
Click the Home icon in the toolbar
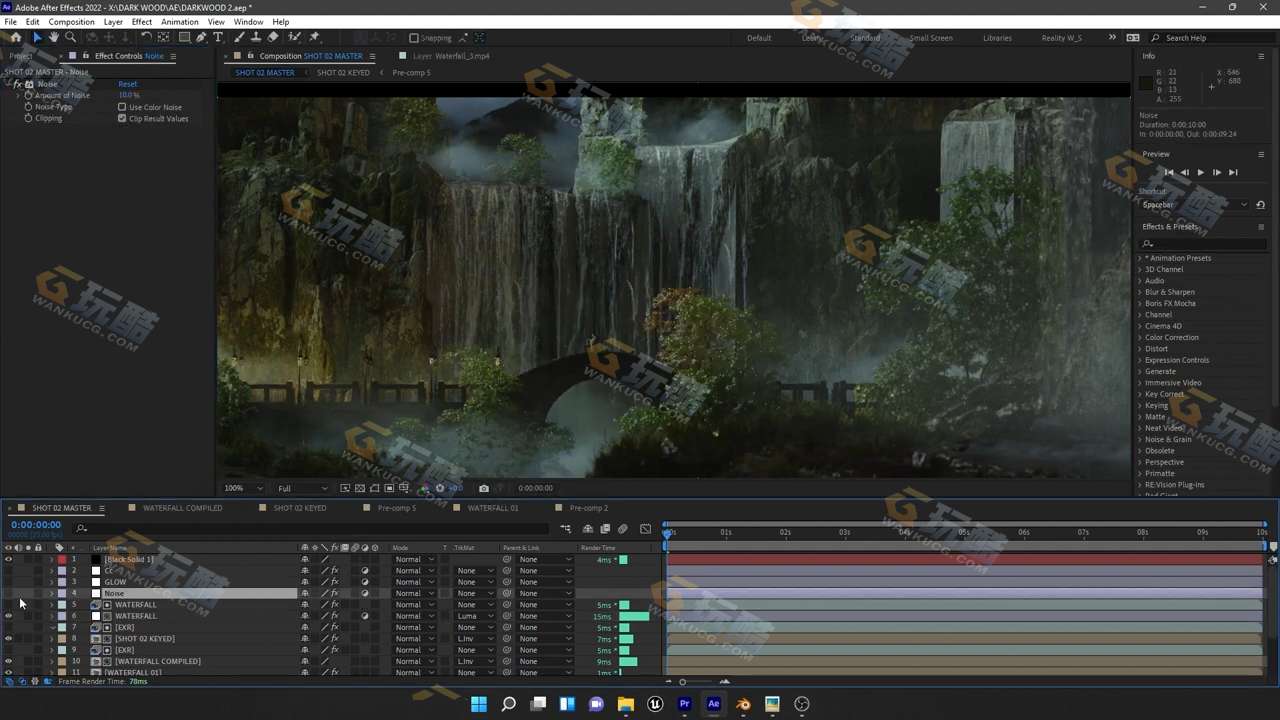coord(16,38)
